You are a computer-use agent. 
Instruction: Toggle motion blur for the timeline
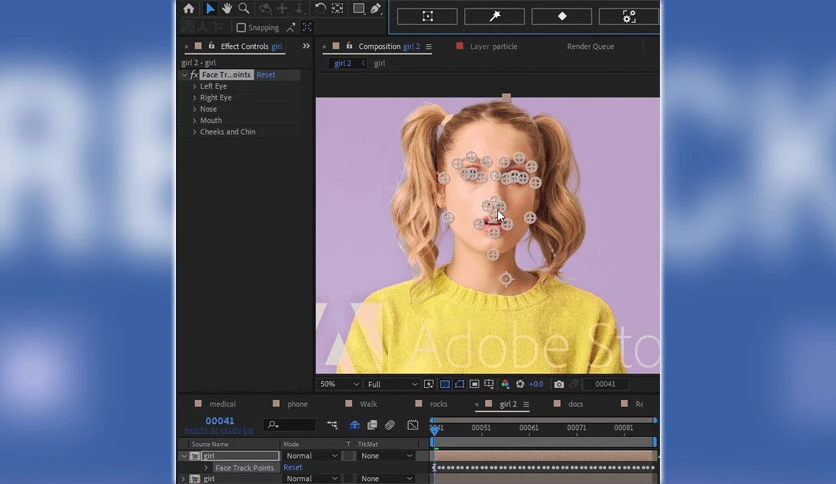tap(390, 425)
